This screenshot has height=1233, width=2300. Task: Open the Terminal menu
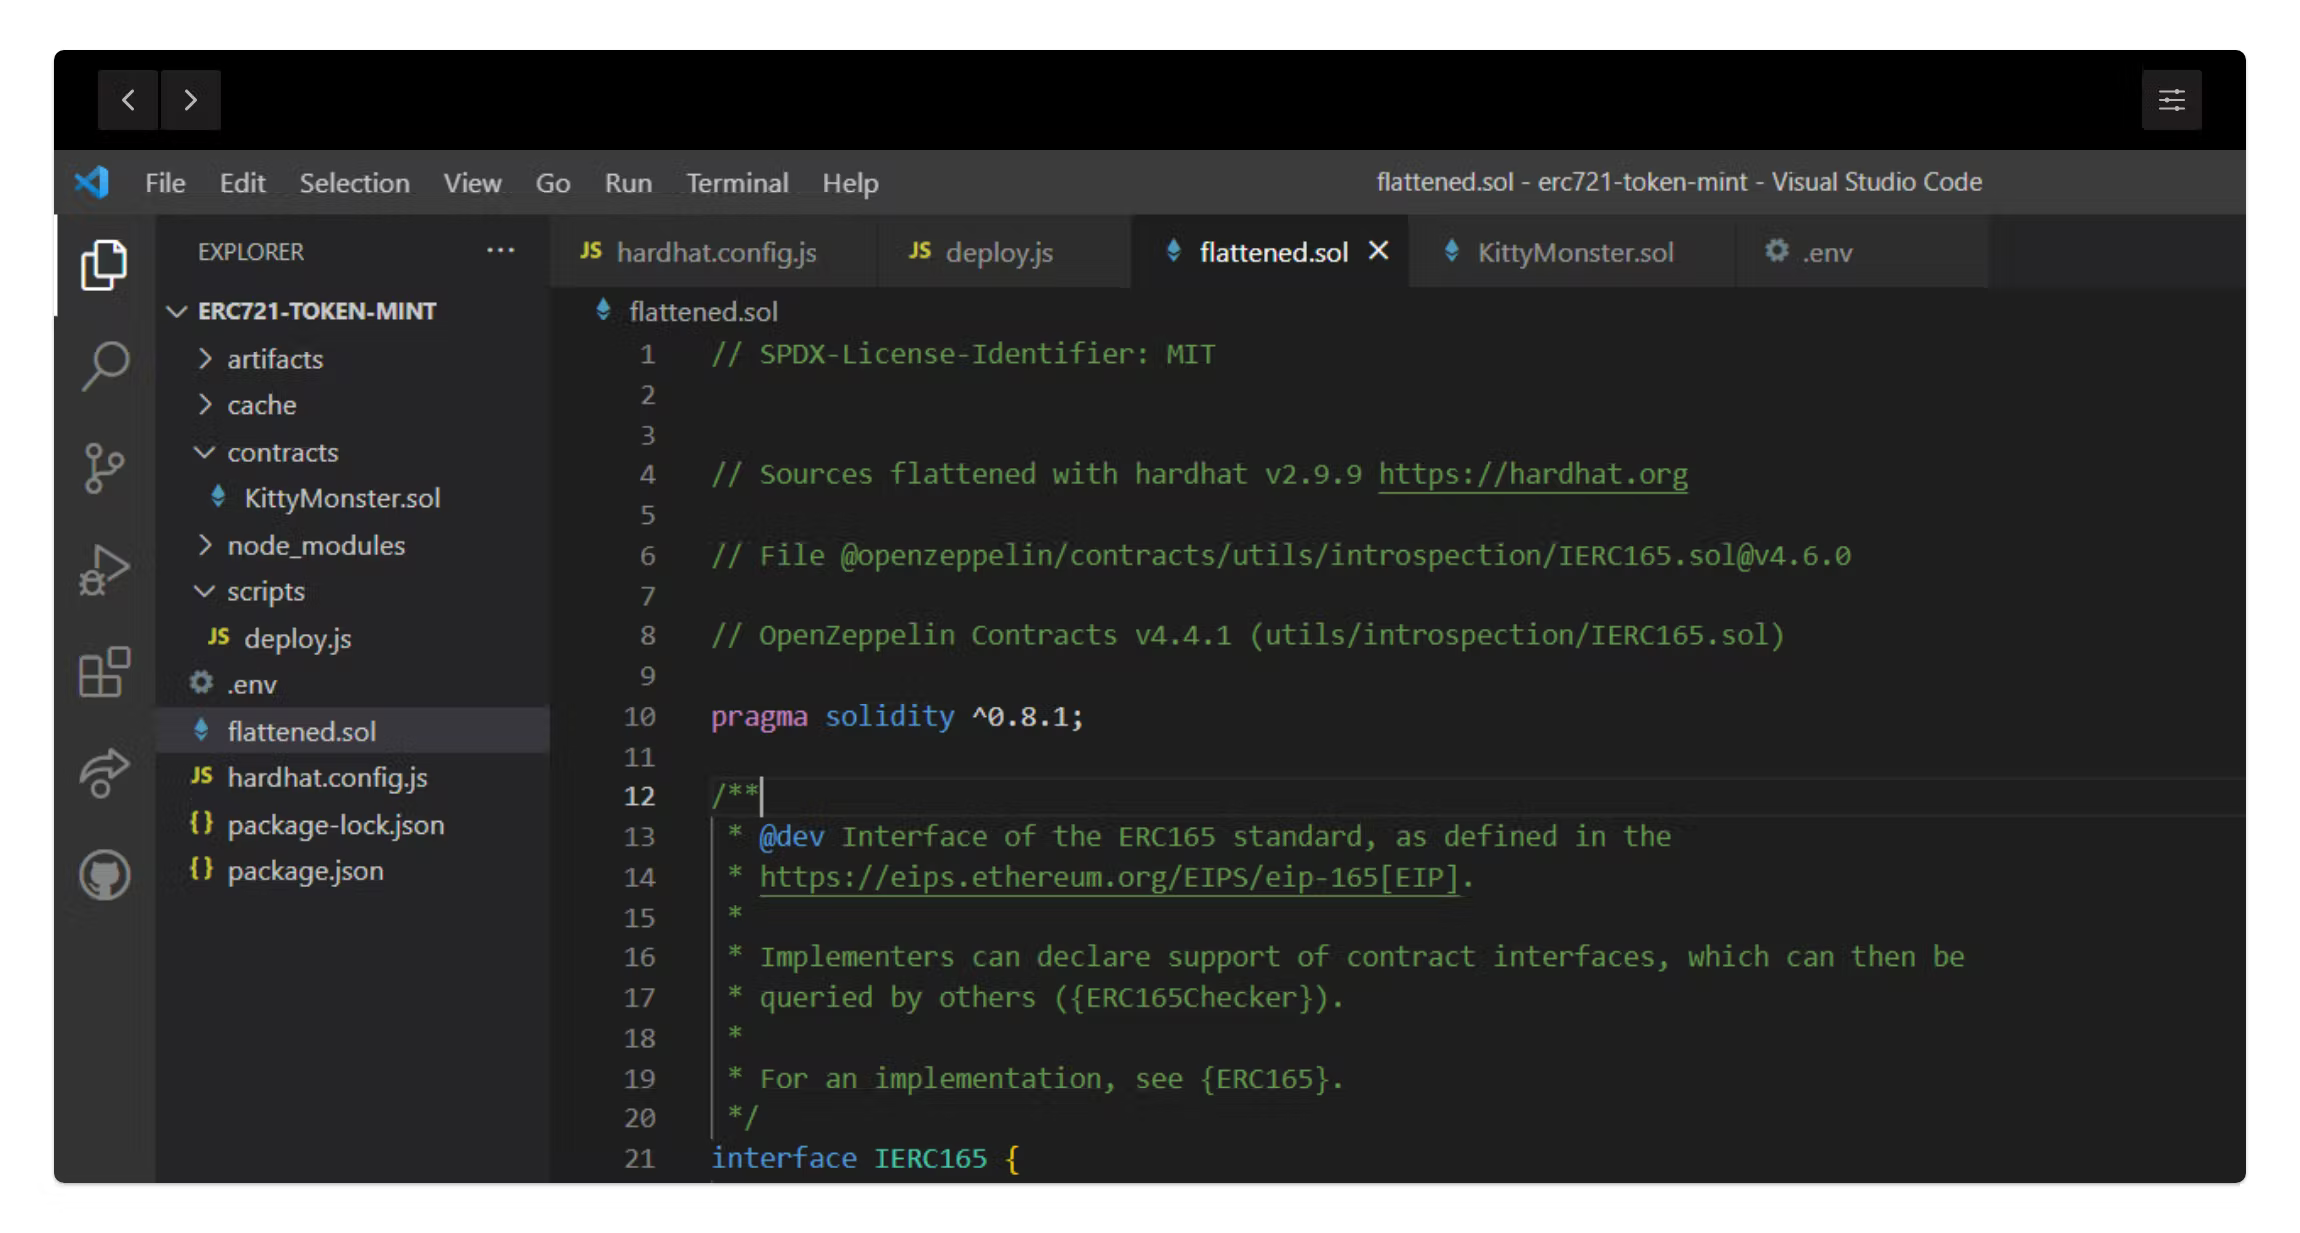pyautogui.click(x=737, y=183)
